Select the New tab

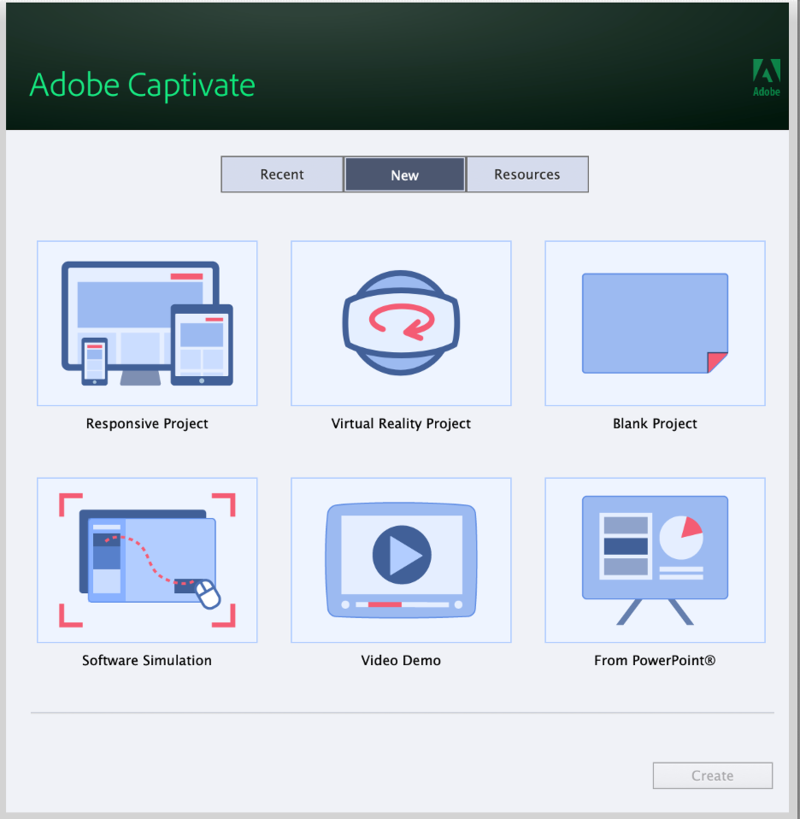pyautogui.click(x=404, y=174)
